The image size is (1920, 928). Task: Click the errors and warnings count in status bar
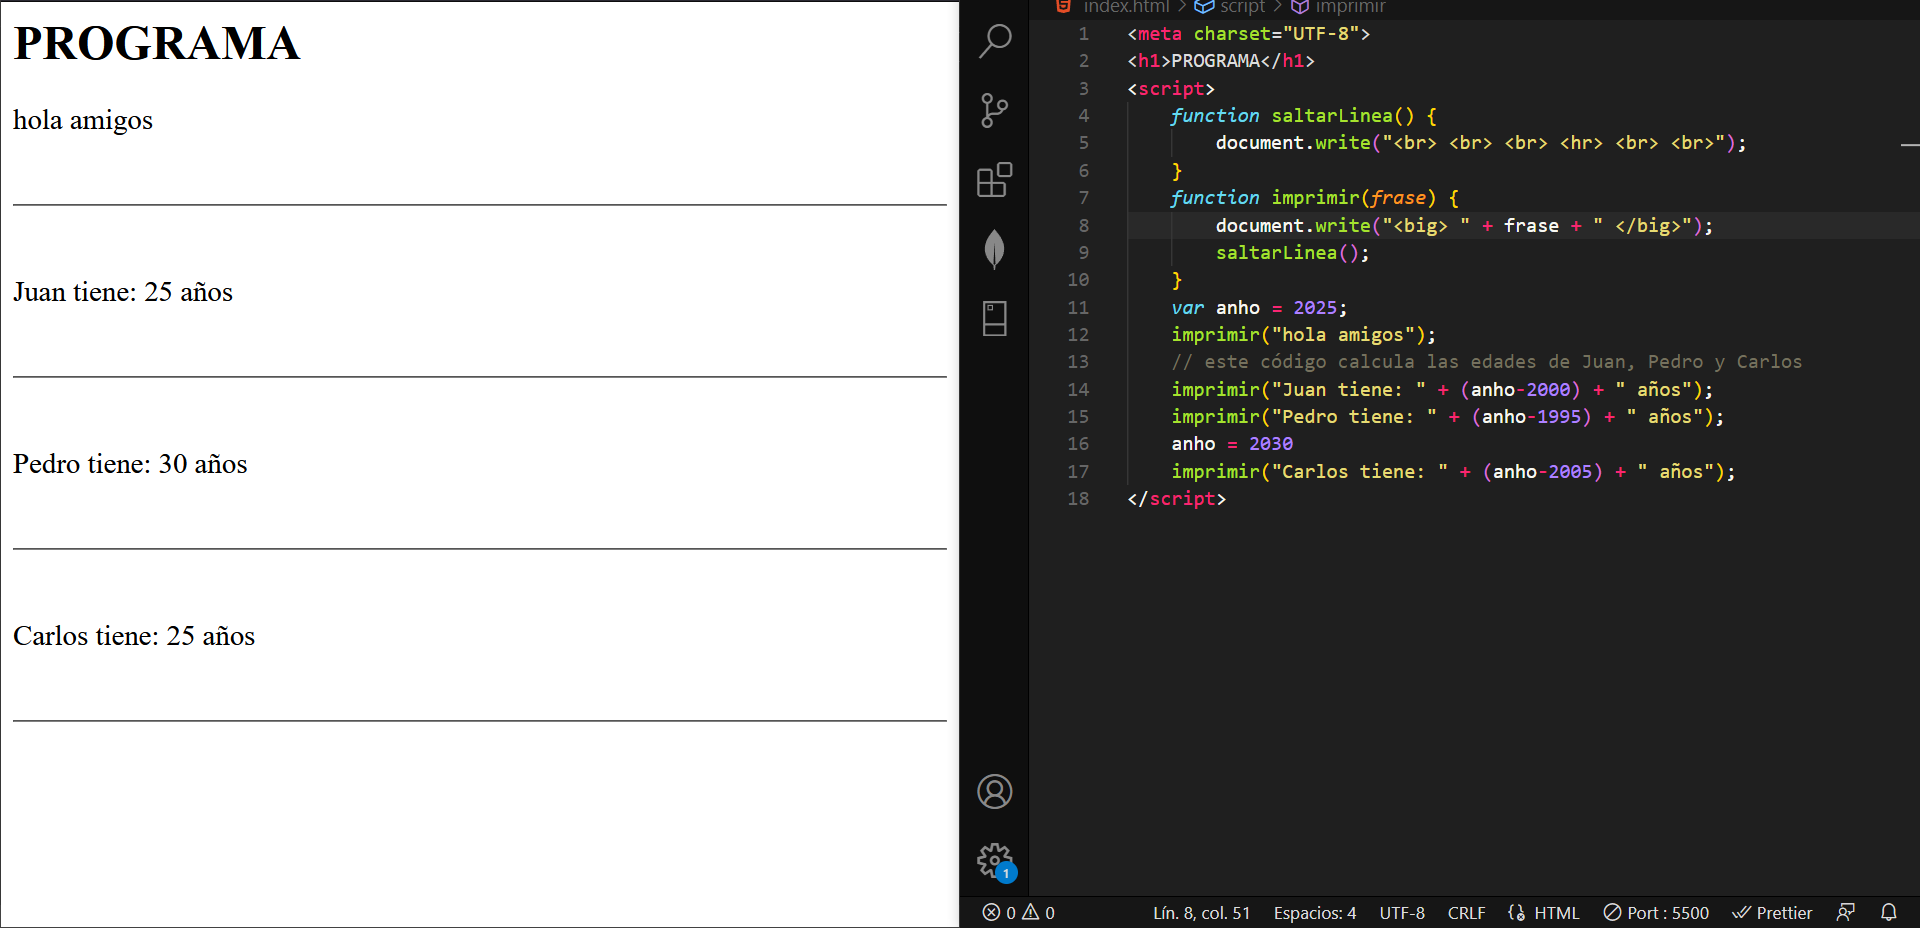coord(1018,913)
